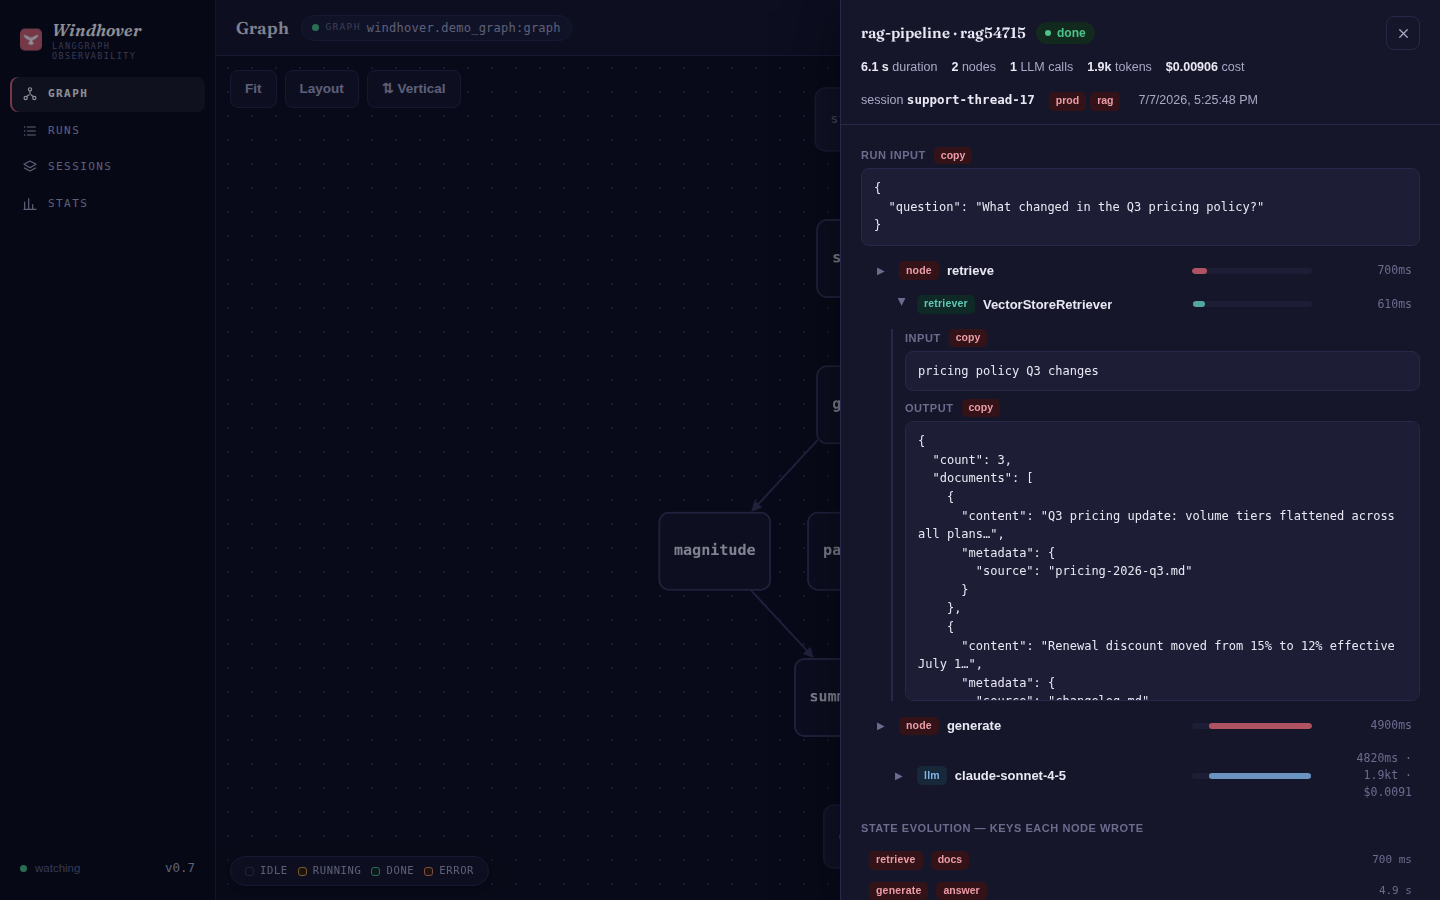Click the 4900ms generate timing
The height and width of the screenshot is (900, 1440).
point(1391,725)
